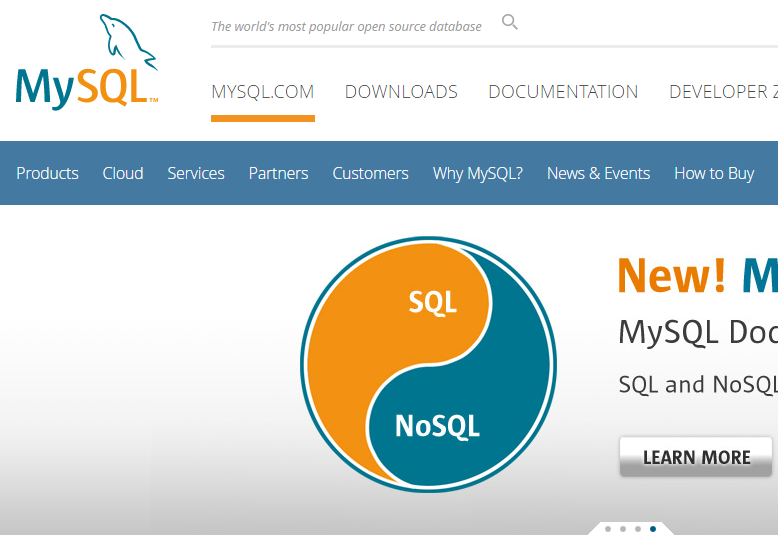Select the third carousel slide dot
This screenshot has width=778, height=553.
click(638, 529)
